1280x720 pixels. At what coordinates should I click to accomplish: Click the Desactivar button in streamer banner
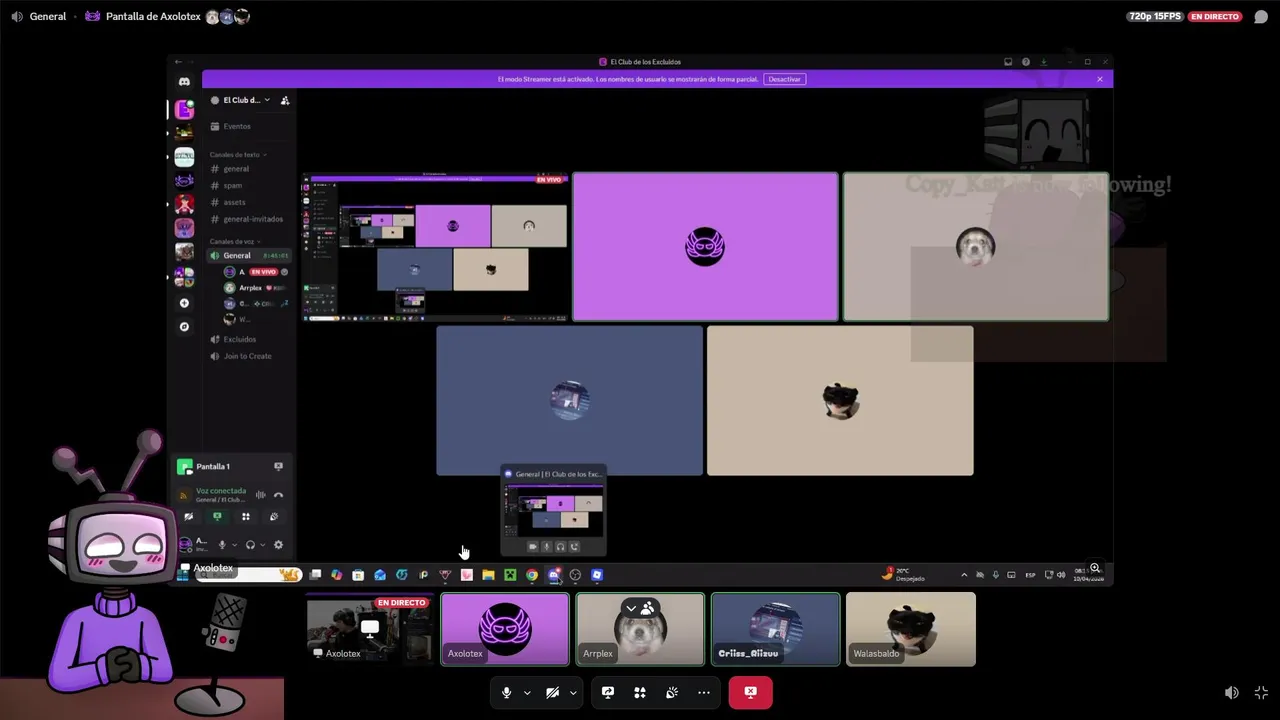784,79
